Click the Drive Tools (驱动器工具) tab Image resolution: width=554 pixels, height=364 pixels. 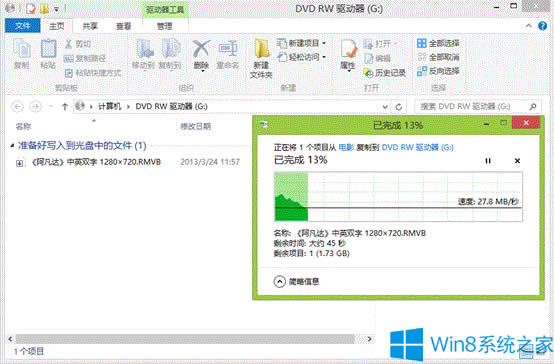(165, 10)
